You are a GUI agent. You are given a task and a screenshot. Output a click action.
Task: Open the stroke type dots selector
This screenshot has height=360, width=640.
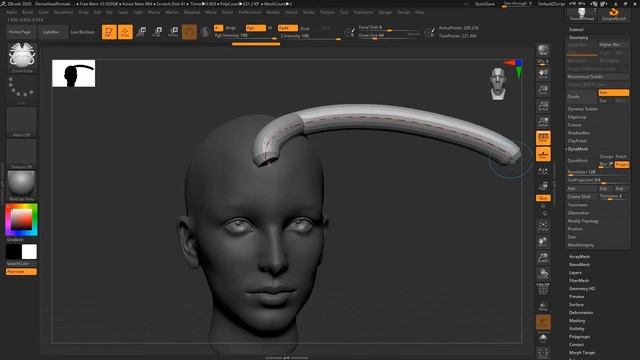coord(22,89)
